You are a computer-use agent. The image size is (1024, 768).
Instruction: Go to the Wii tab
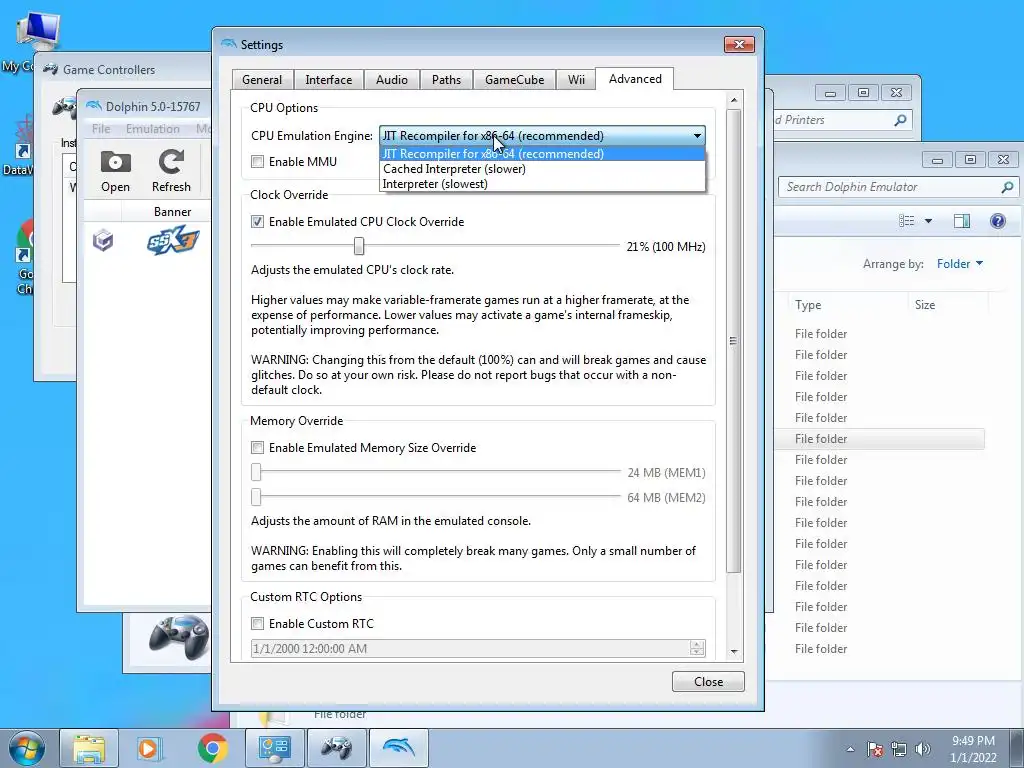pyautogui.click(x=576, y=80)
